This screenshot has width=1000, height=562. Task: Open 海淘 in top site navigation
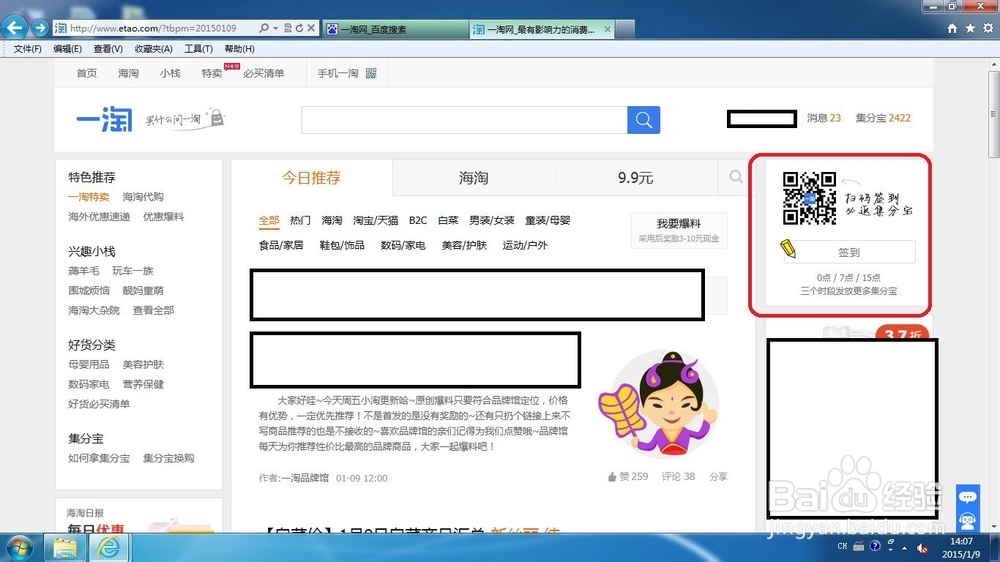point(128,73)
